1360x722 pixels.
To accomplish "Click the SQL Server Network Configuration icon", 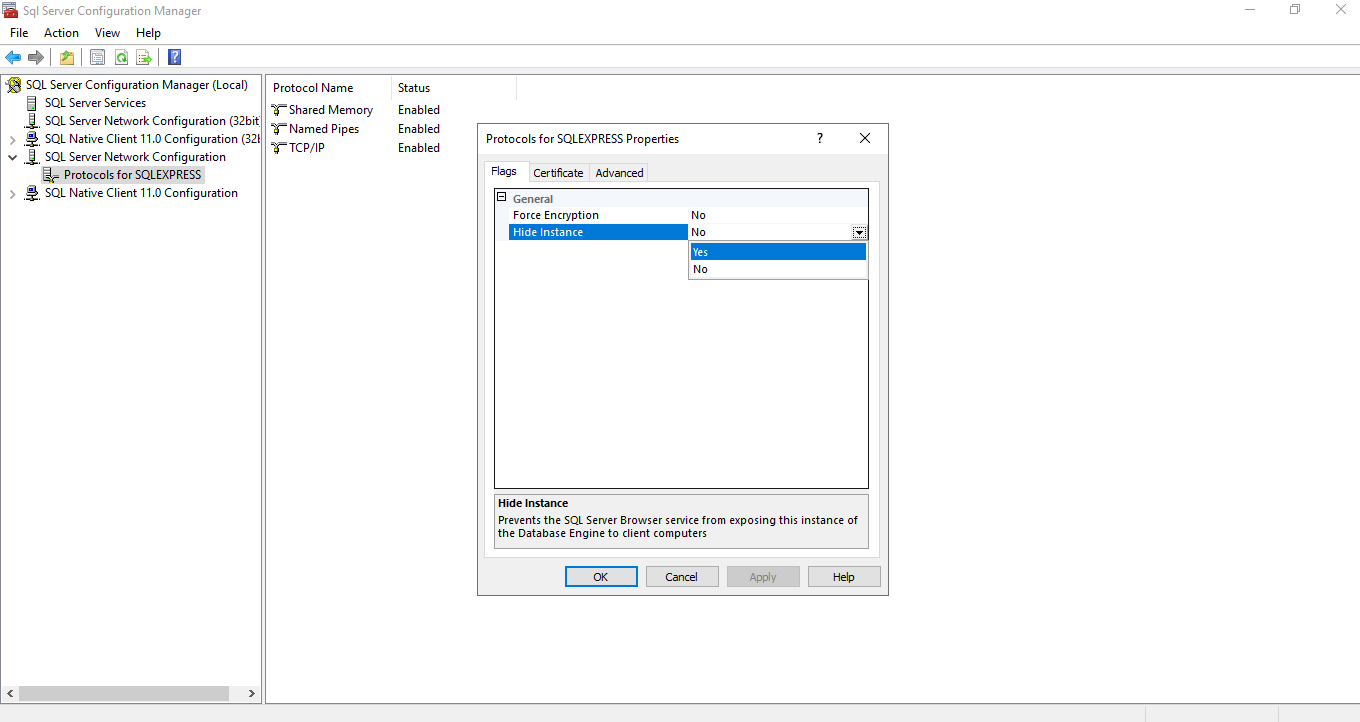I will (x=32, y=157).
